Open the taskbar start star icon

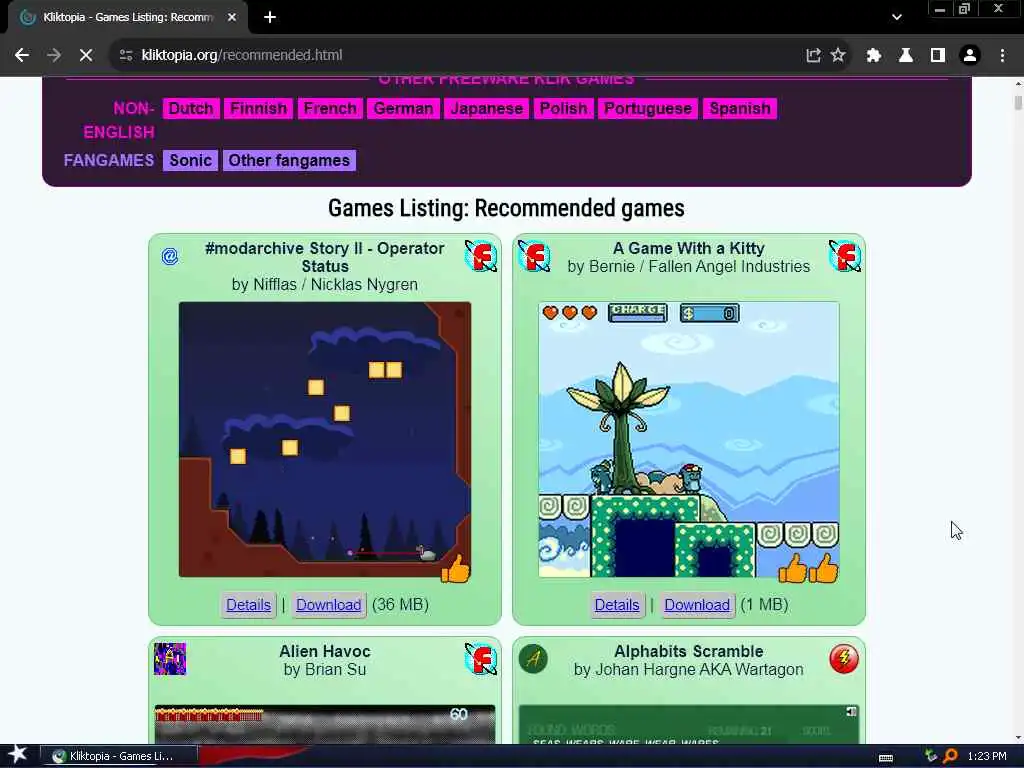[18, 755]
